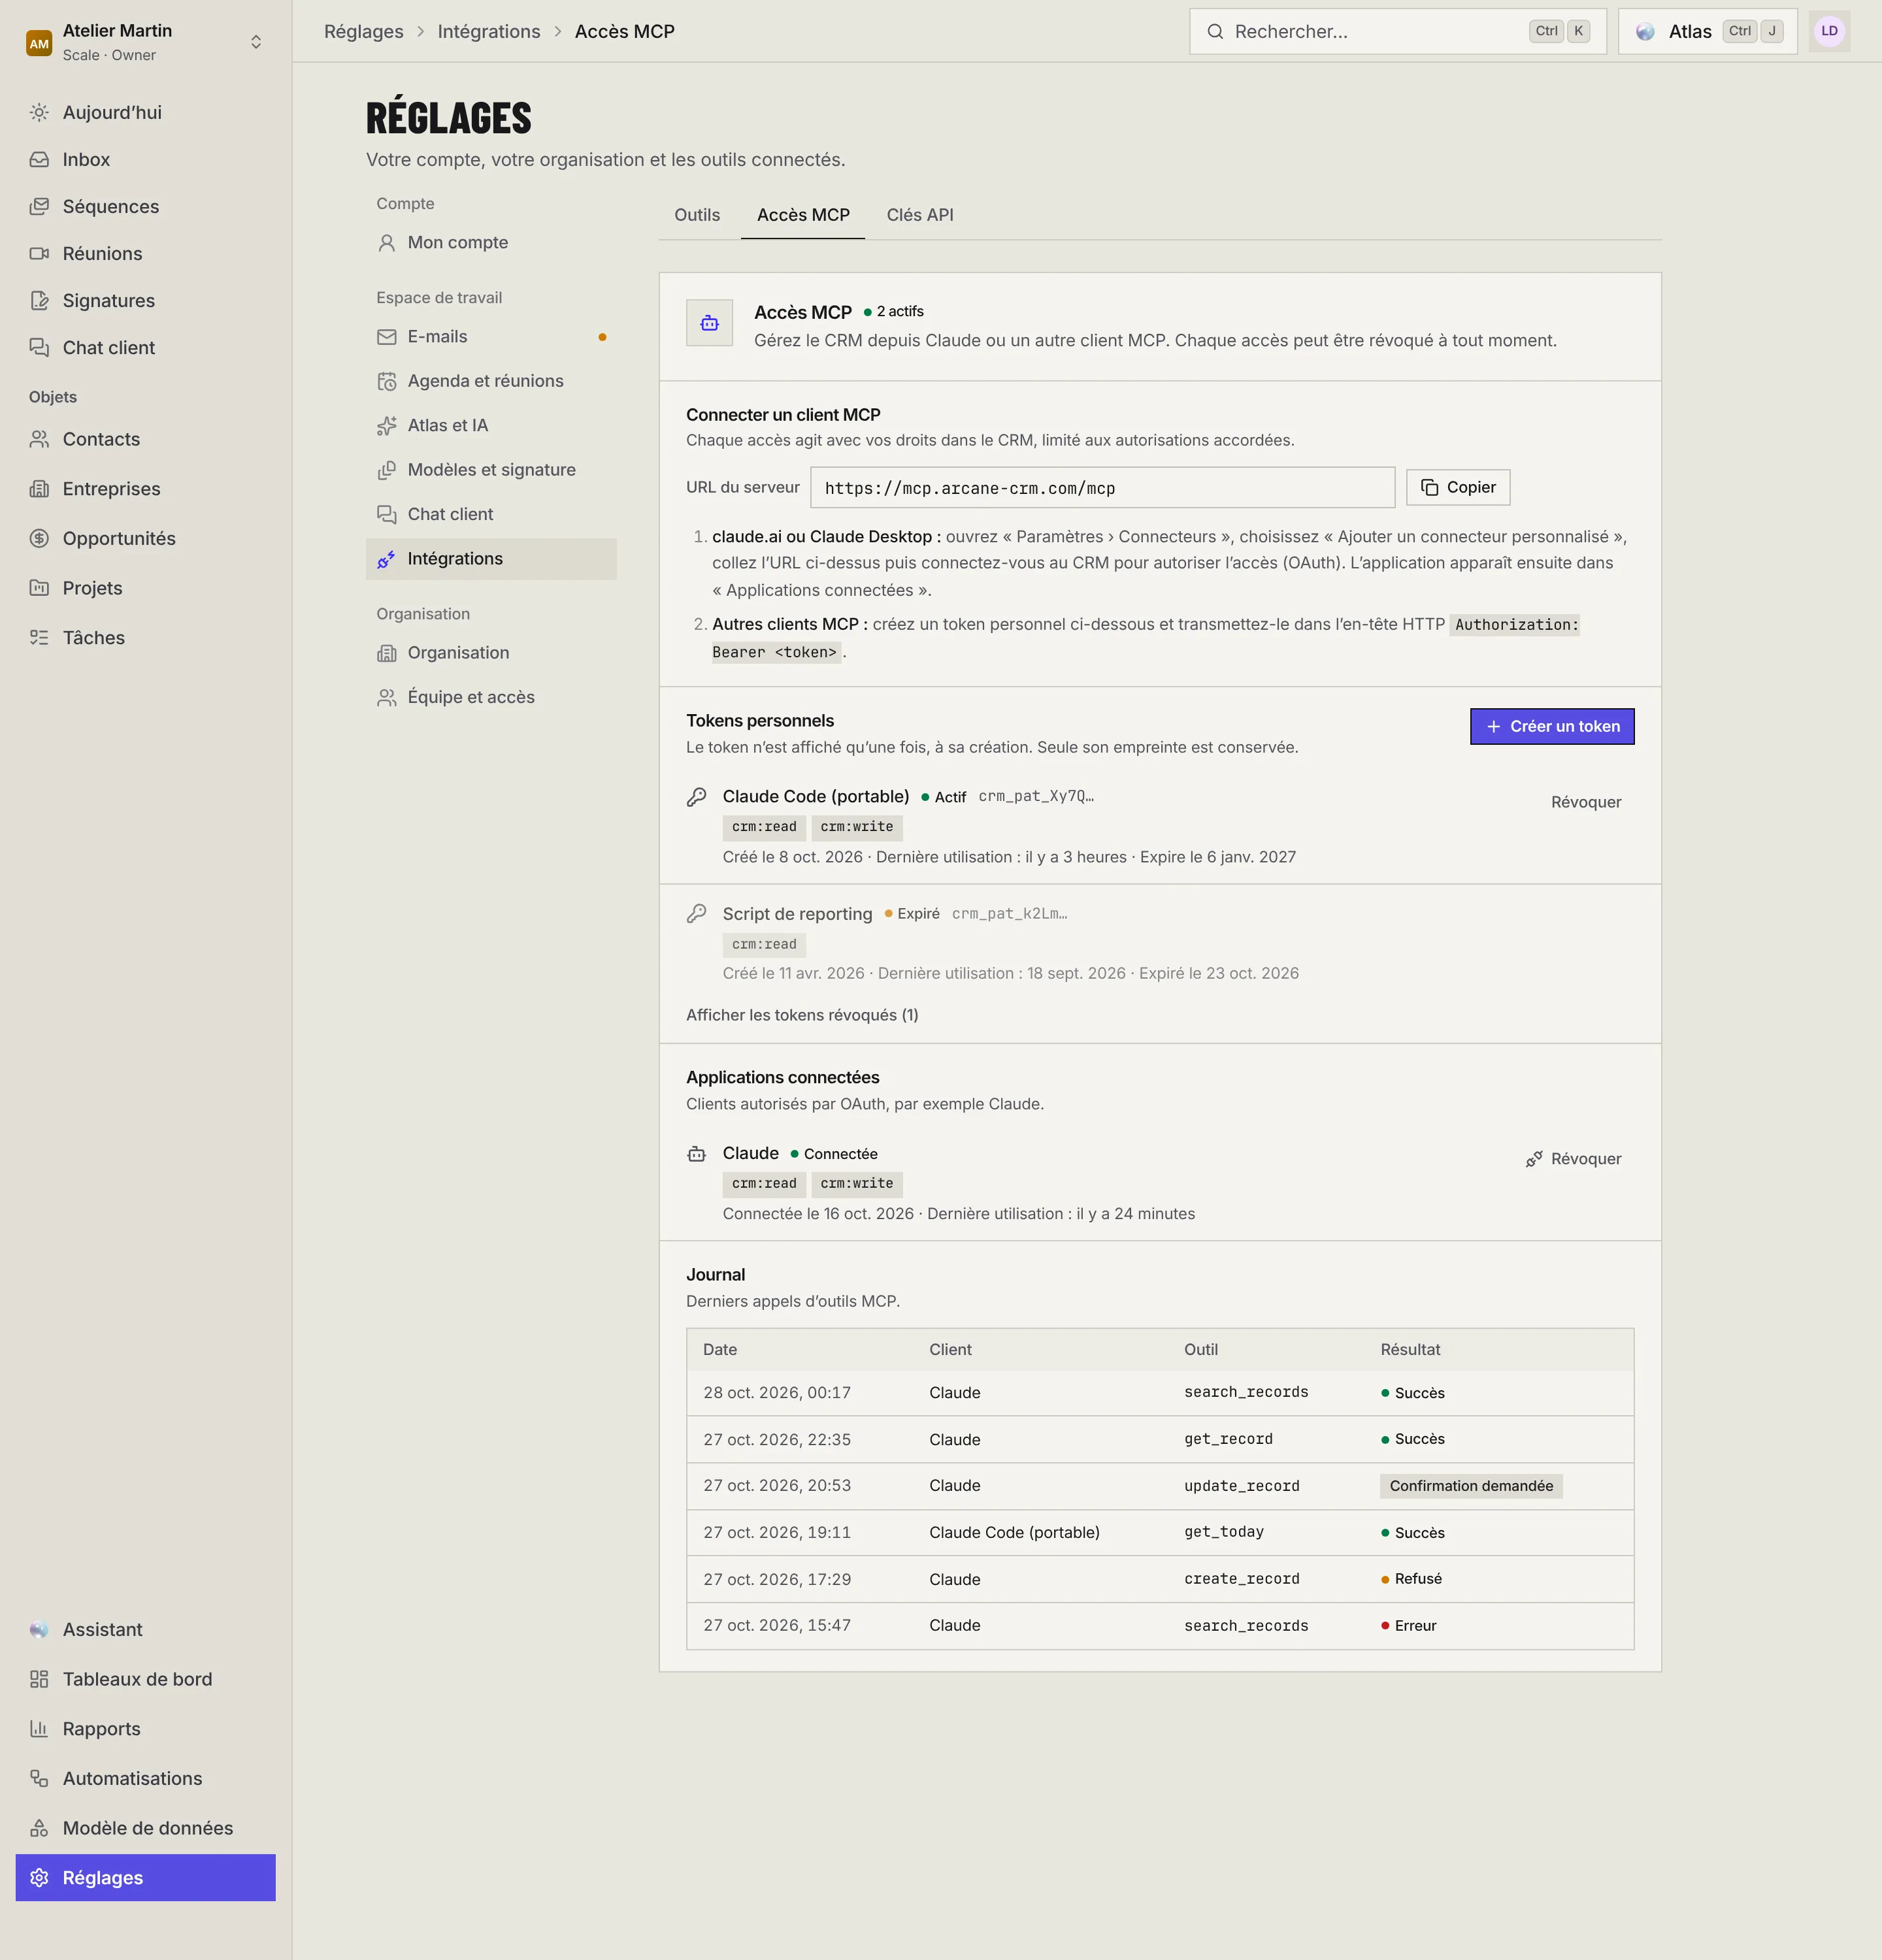Open Rapports in the sidebar
Image resolution: width=1882 pixels, height=1960 pixels.
click(145, 1728)
